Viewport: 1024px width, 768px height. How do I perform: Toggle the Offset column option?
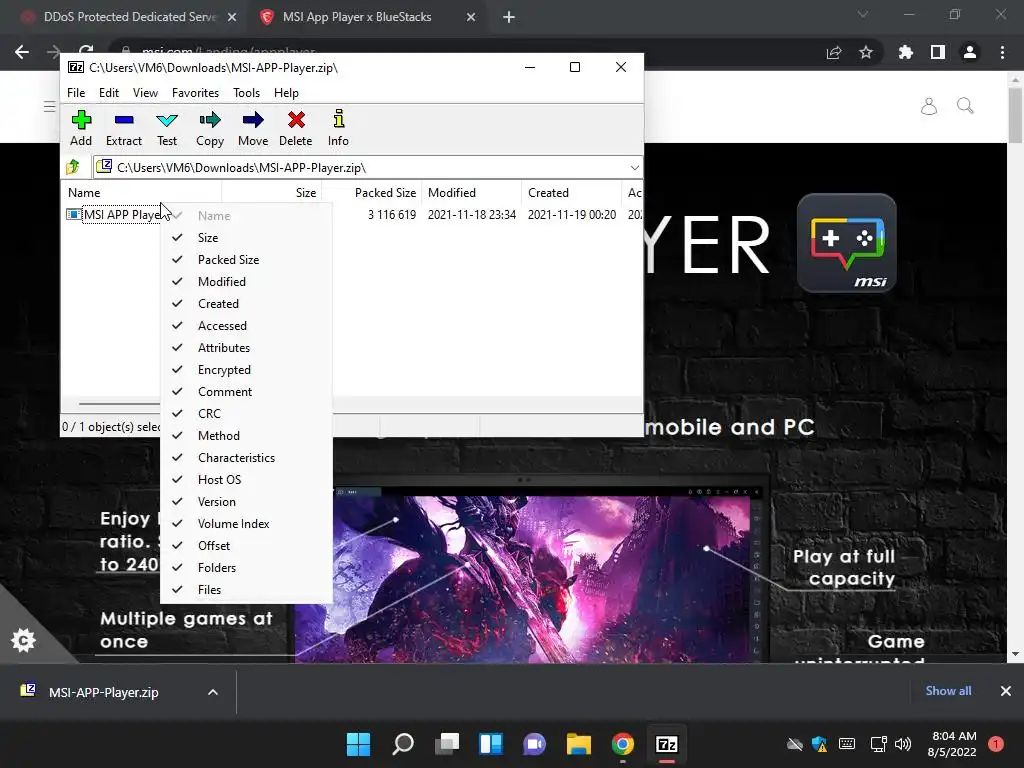(x=246, y=545)
